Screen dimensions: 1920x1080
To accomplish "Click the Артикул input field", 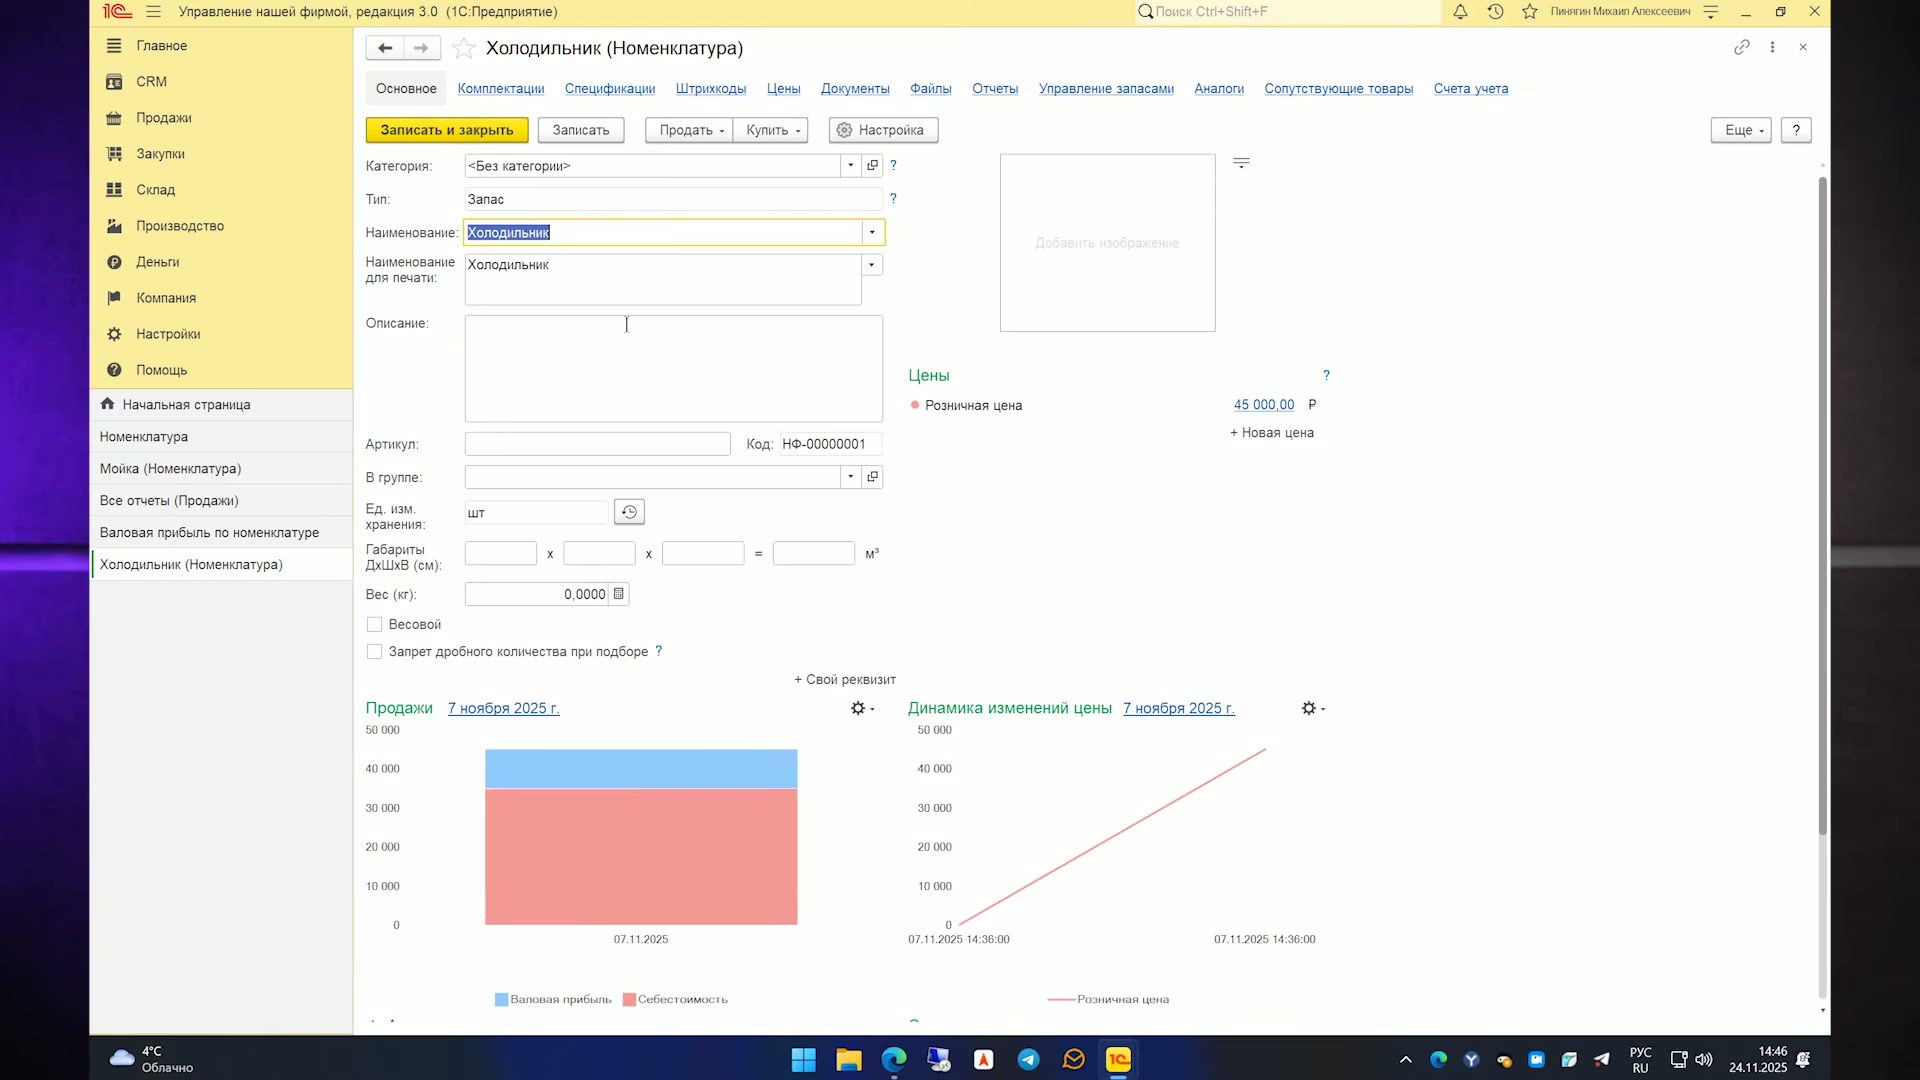I will click(598, 444).
